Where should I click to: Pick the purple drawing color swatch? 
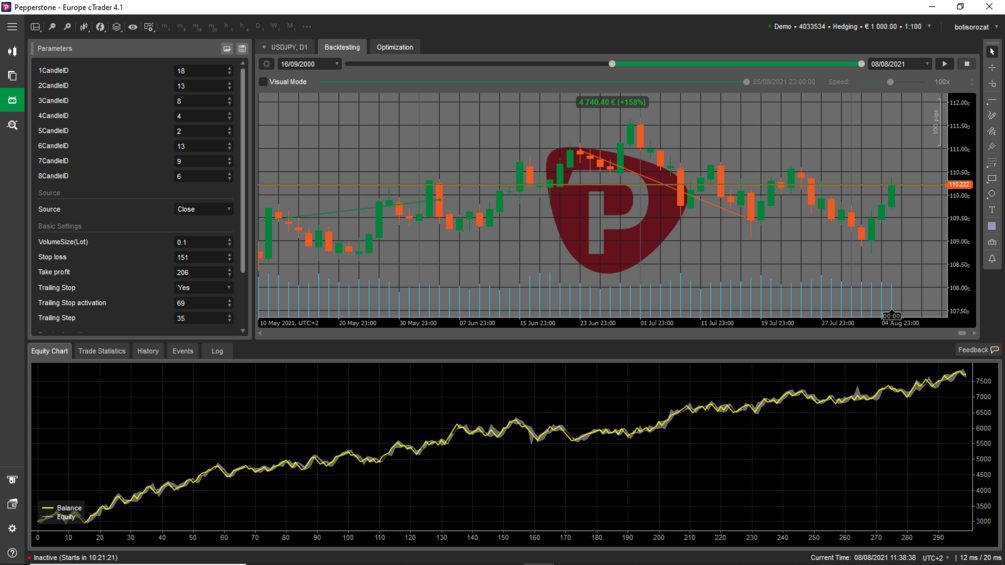coord(992,226)
